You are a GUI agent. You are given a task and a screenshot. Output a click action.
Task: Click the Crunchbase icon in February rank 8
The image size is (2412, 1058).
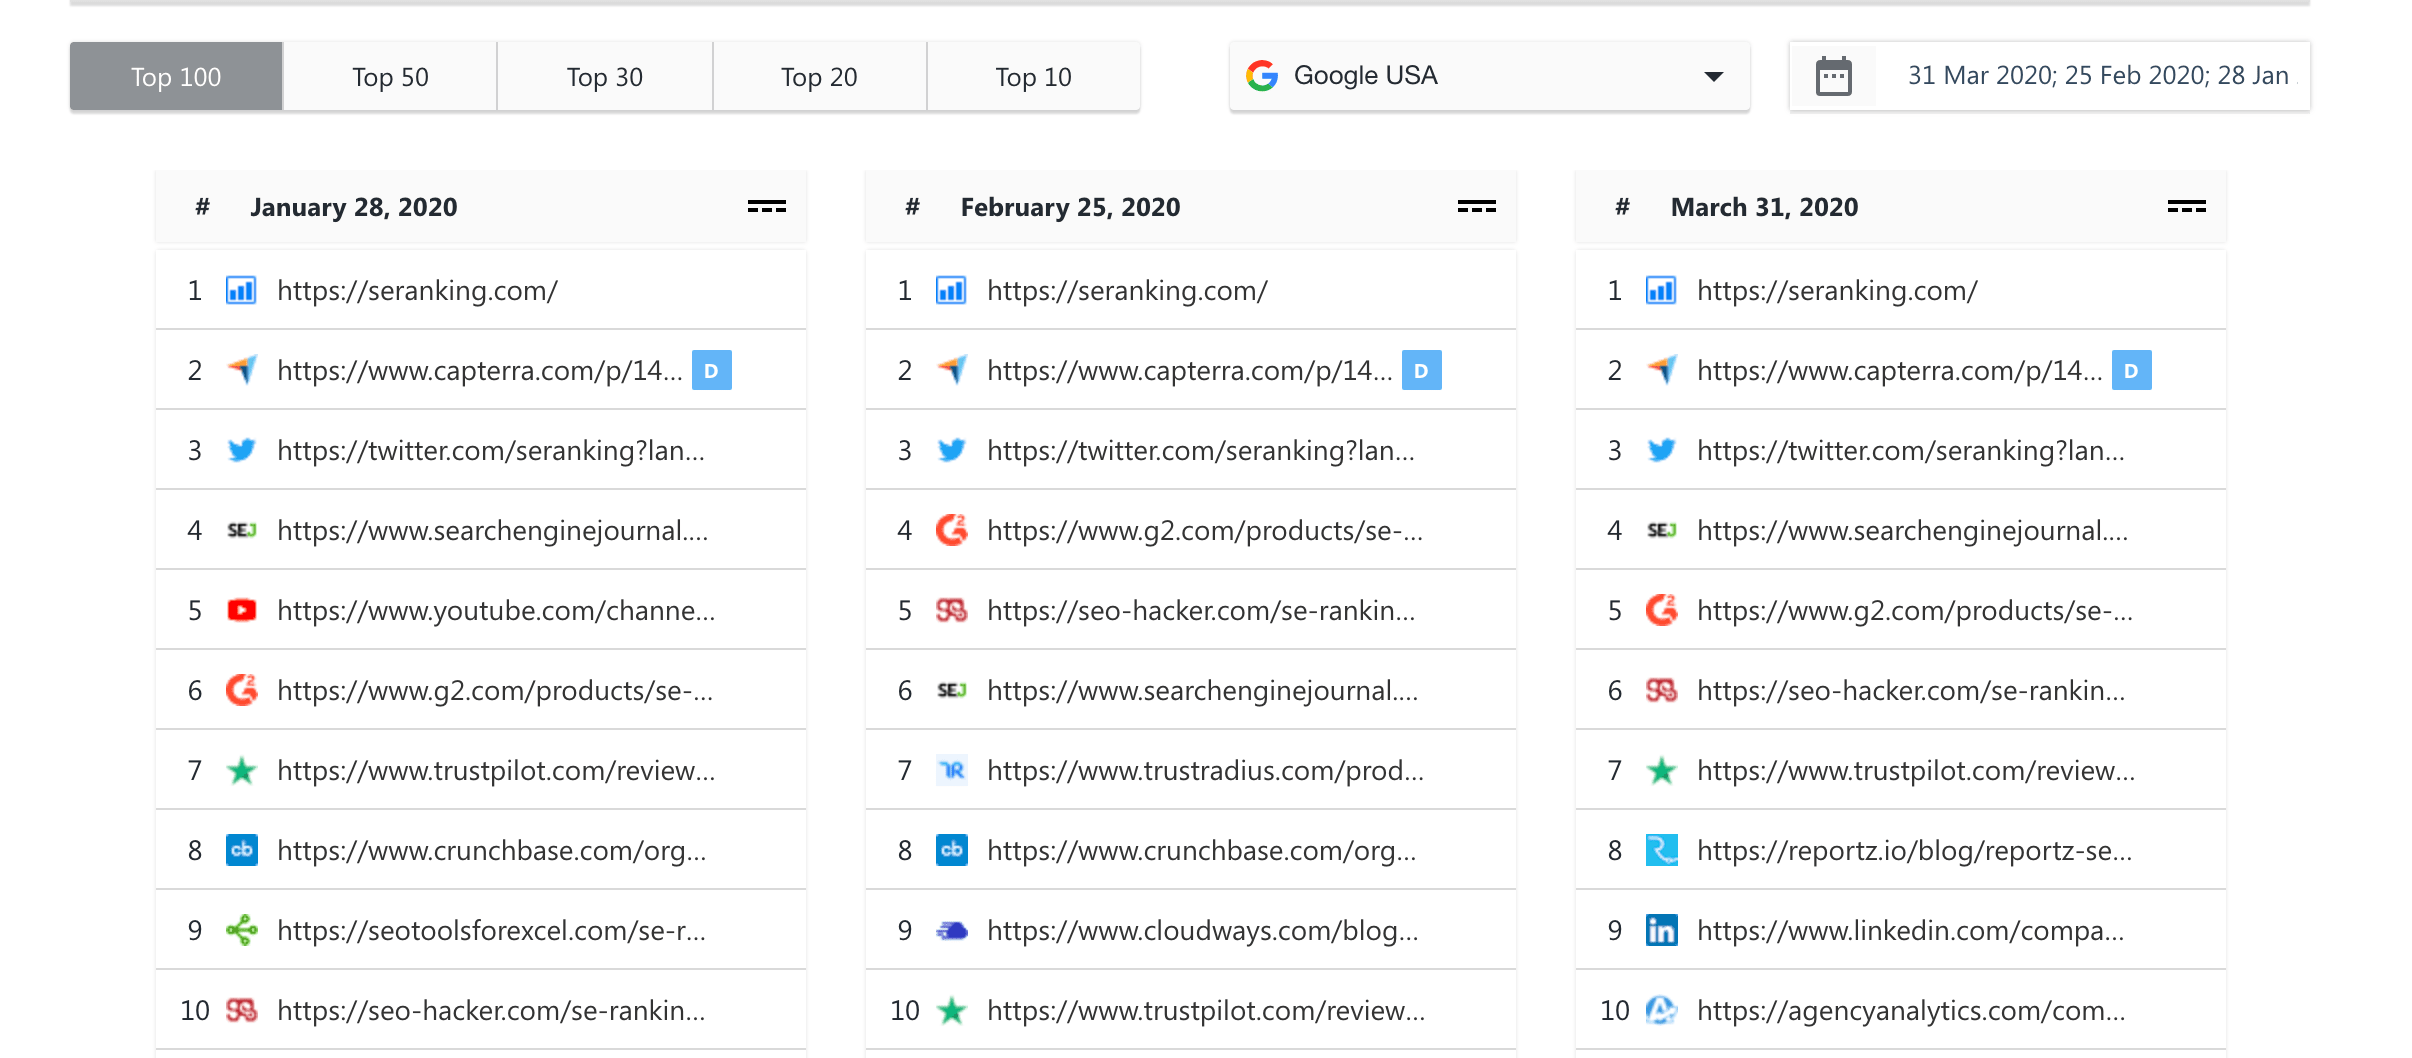[x=952, y=850]
